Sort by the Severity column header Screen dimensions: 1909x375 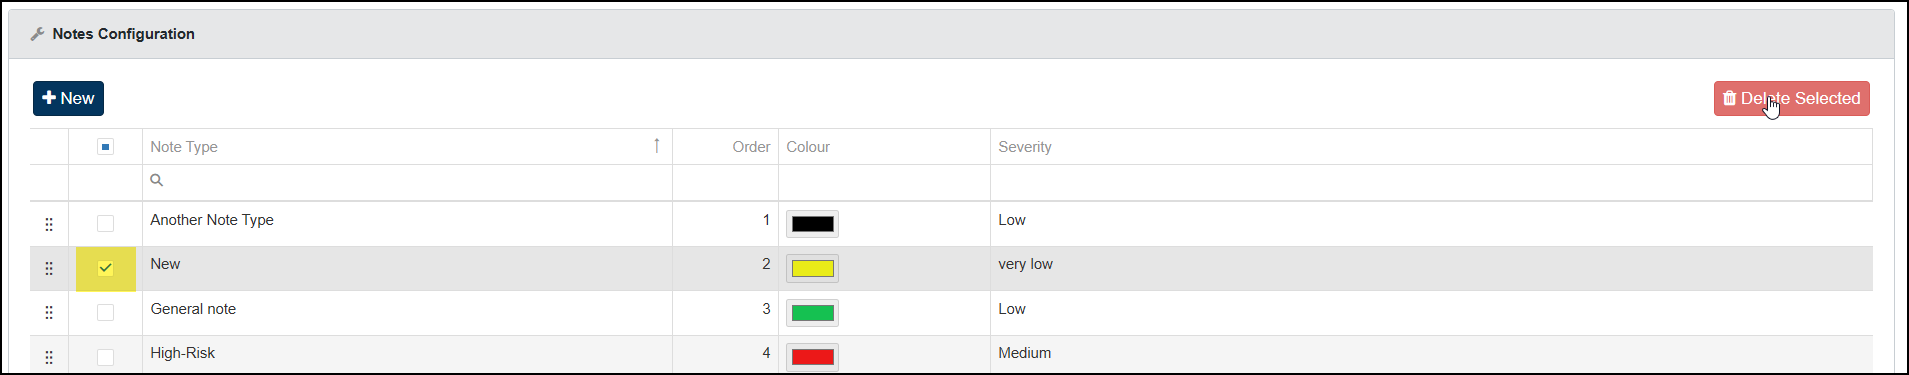pos(1025,147)
